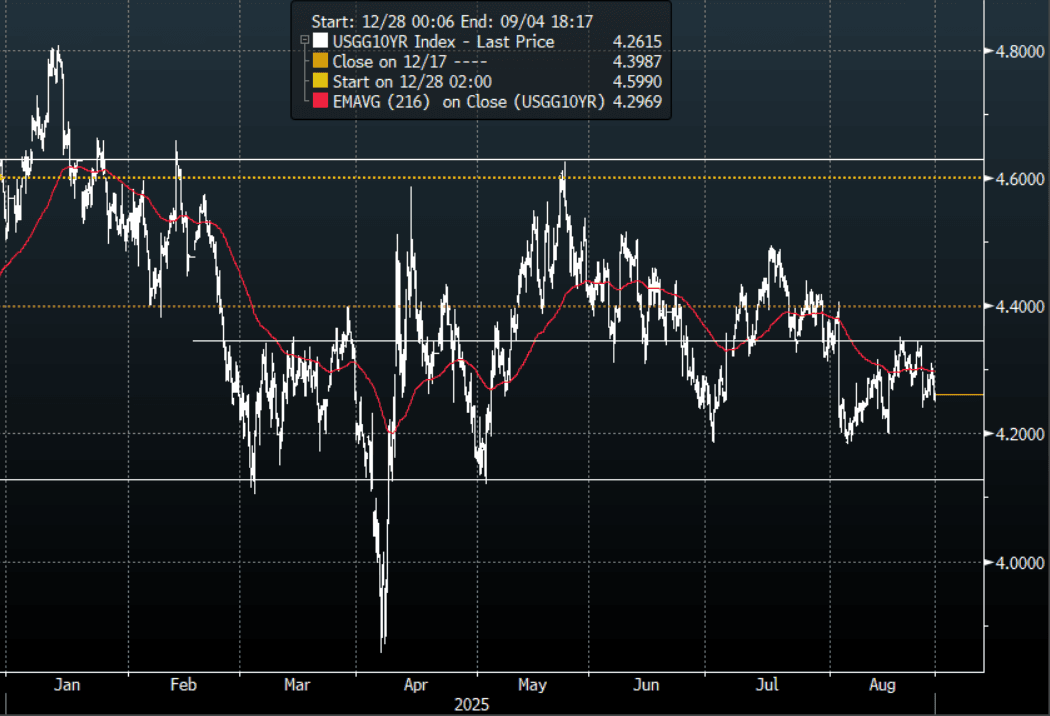Viewport: 1050px width, 716px height.
Task: Click the 4.2000 y-axis label
Action: (x=1019, y=434)
